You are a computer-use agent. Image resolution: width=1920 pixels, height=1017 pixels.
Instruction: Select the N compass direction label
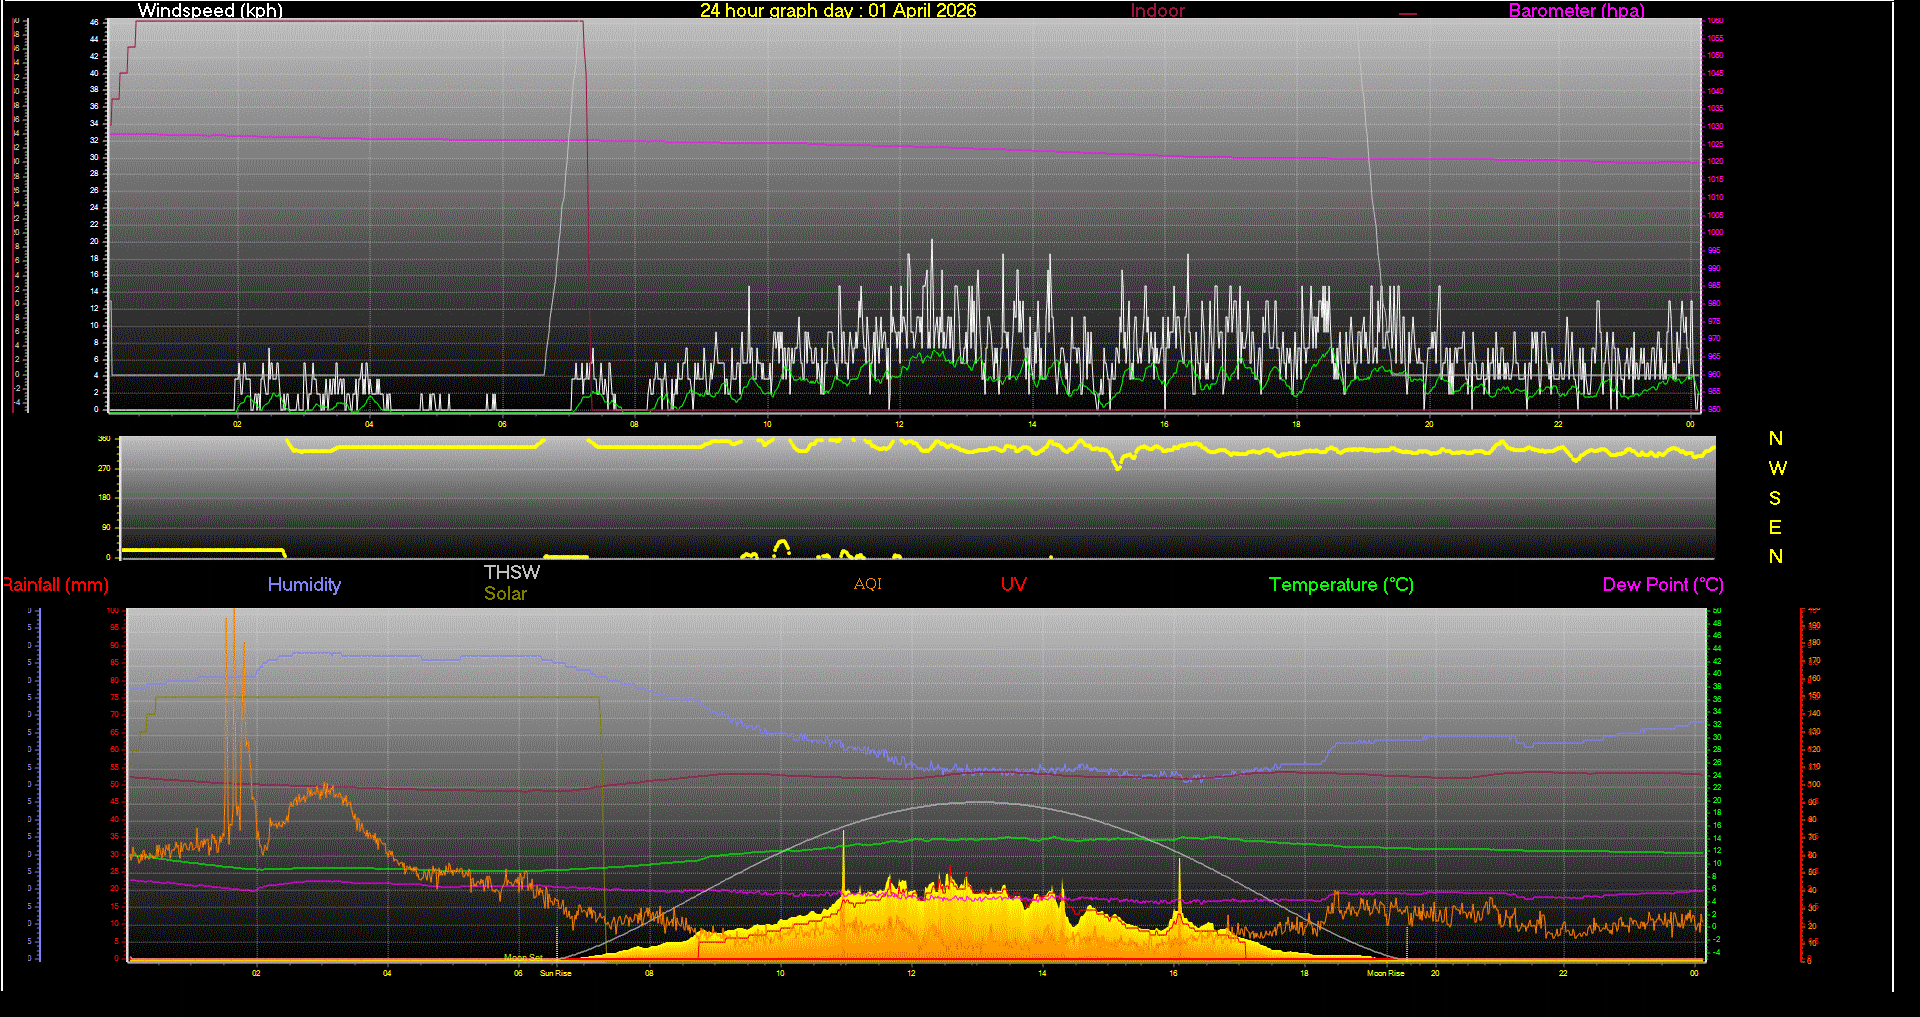(1776, 438)
